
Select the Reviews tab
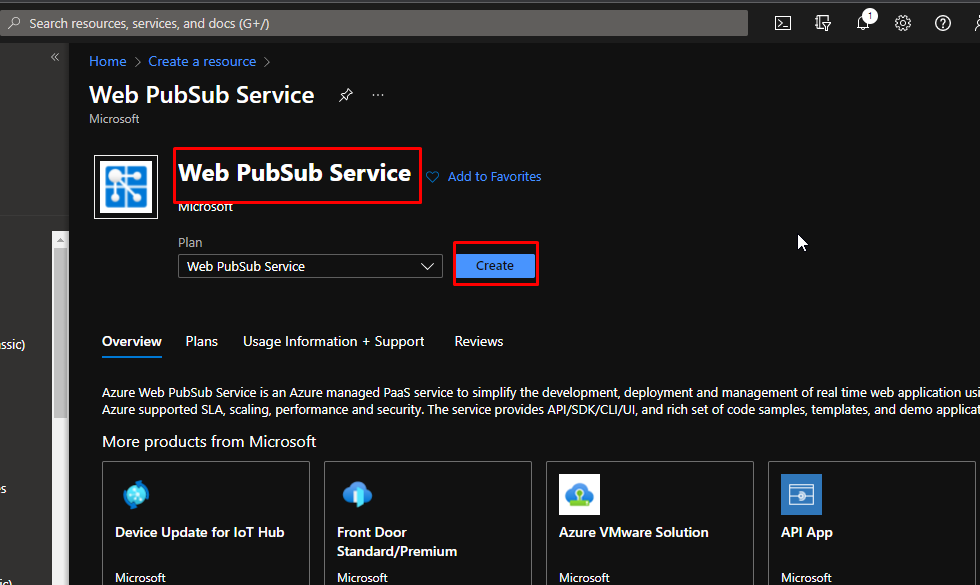[478, 342]
